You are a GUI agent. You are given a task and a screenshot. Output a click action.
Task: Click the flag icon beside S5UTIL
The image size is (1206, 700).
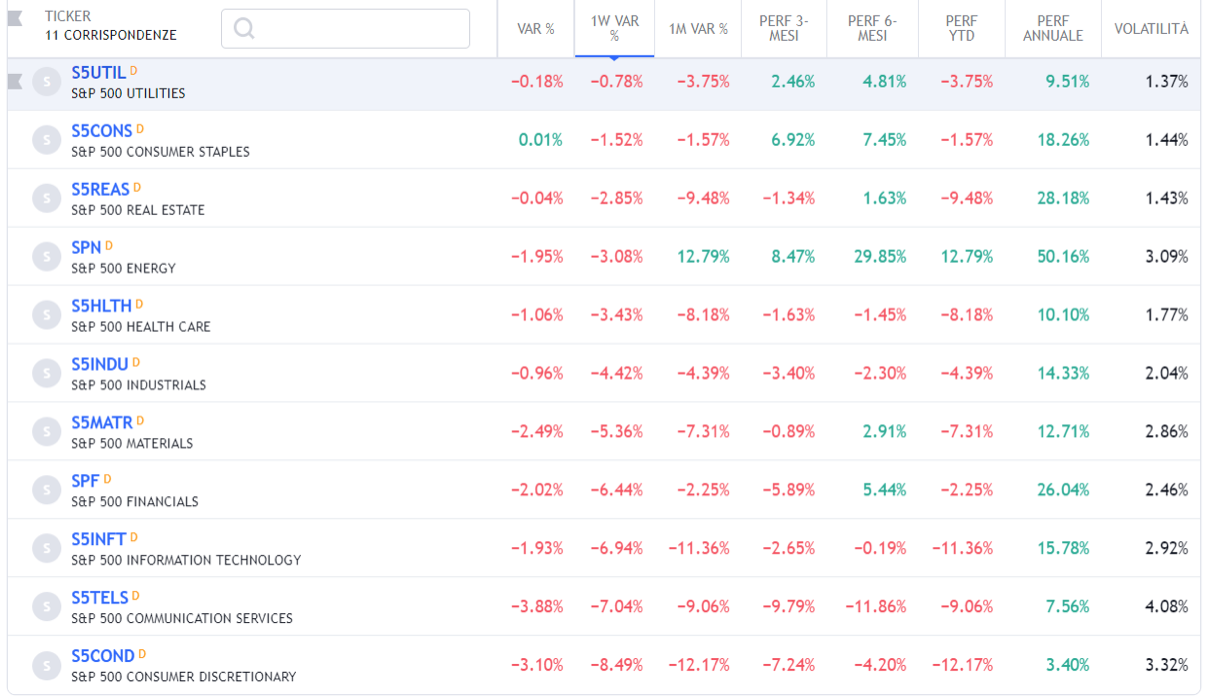[x=15, y=81]
